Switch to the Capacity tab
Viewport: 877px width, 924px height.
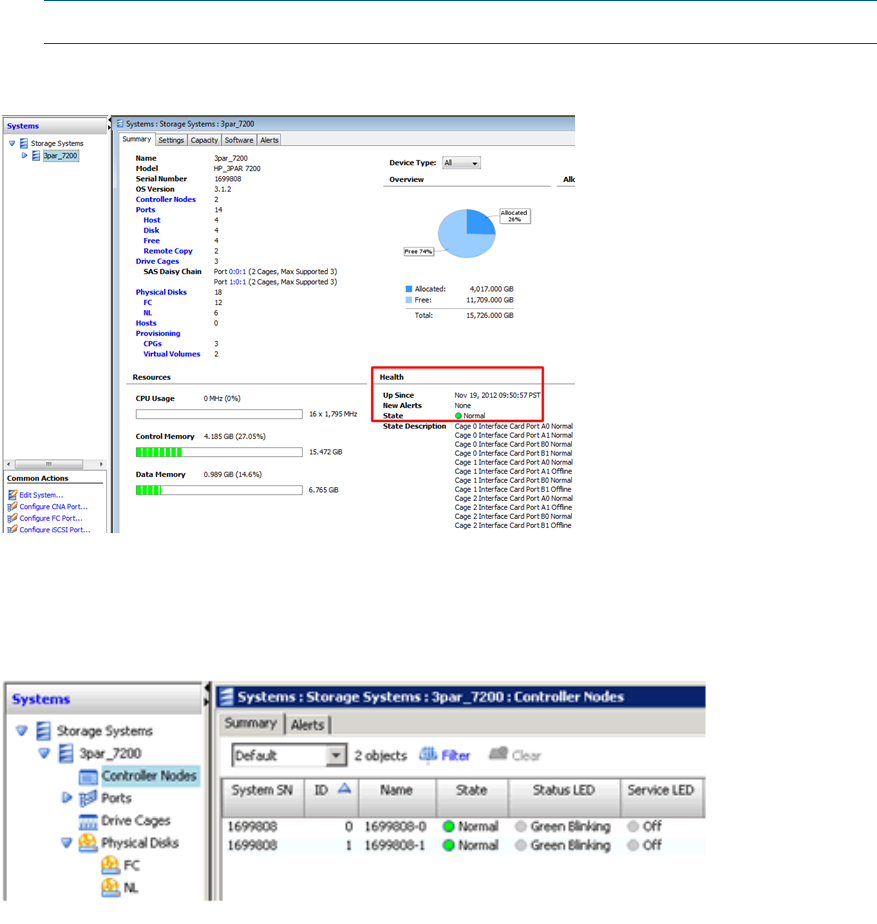coord(204,140)
